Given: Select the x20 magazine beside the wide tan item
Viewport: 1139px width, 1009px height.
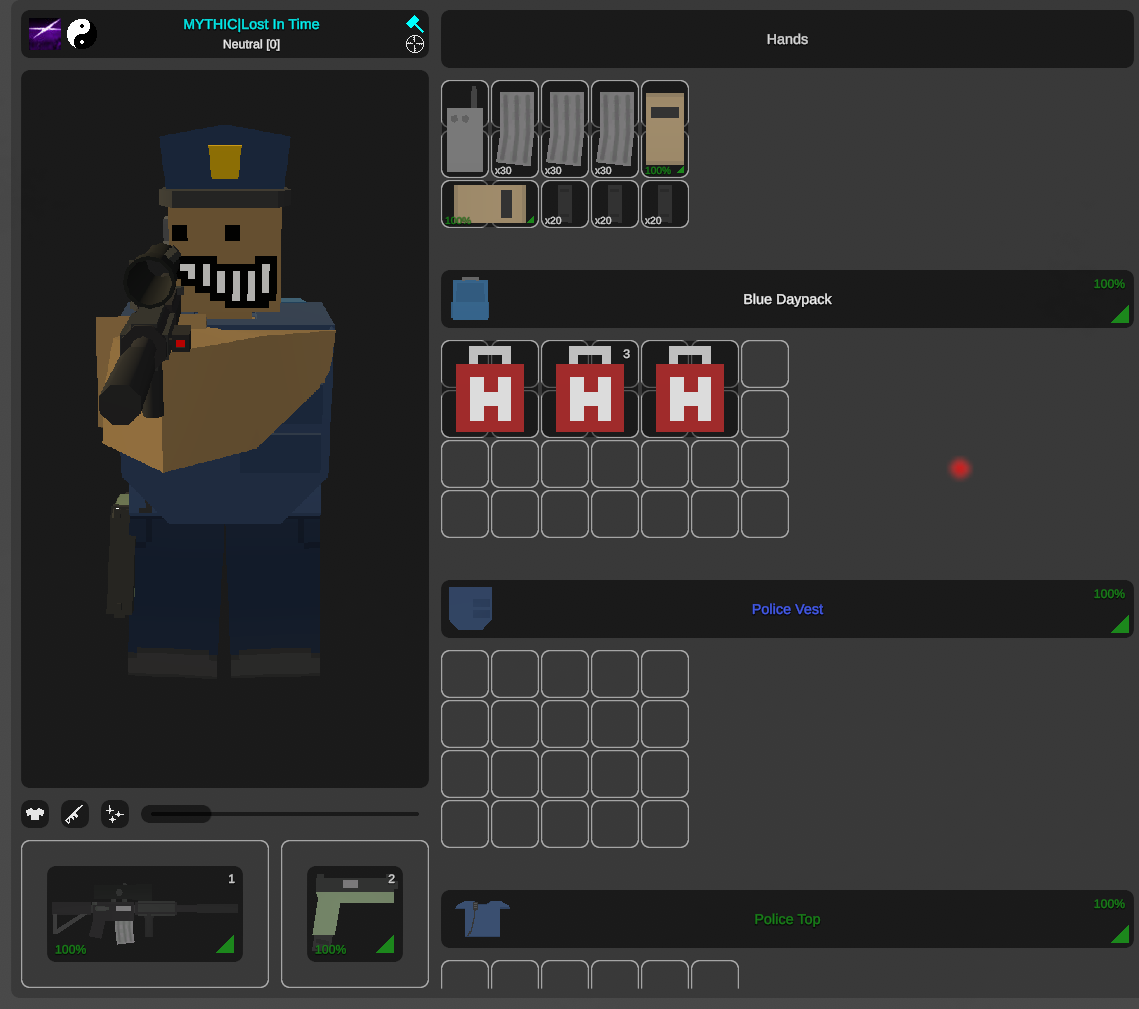Looking at the screenshot, I should pos(565,204).
